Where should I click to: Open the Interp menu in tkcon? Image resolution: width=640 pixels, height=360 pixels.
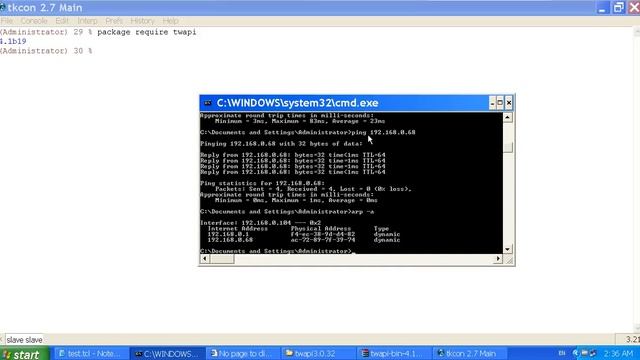87,21
